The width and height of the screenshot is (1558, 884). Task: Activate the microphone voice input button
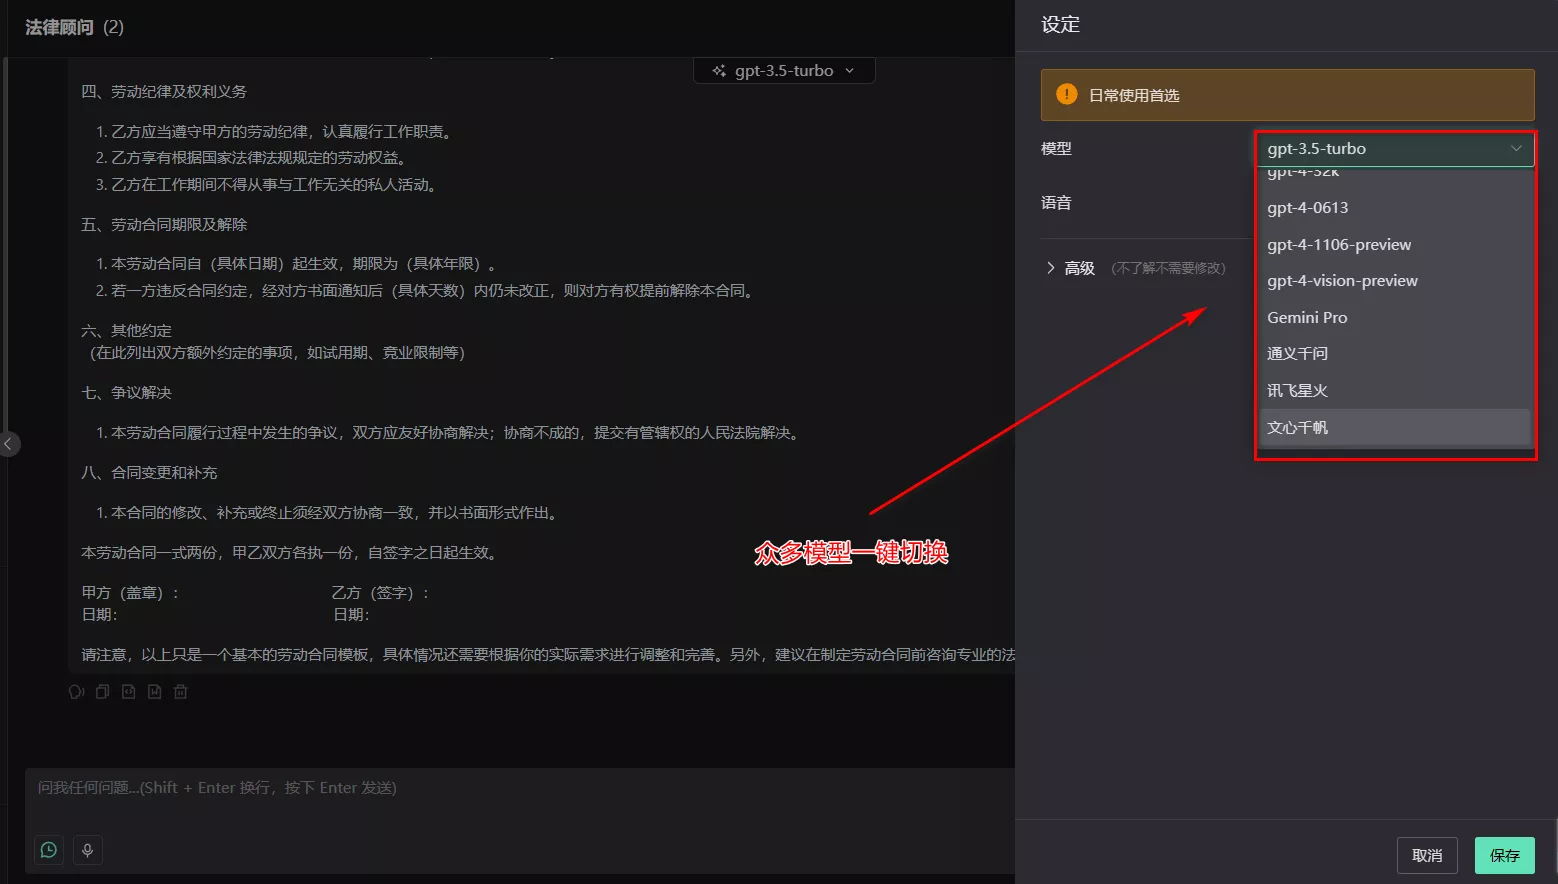pos(88,850)
